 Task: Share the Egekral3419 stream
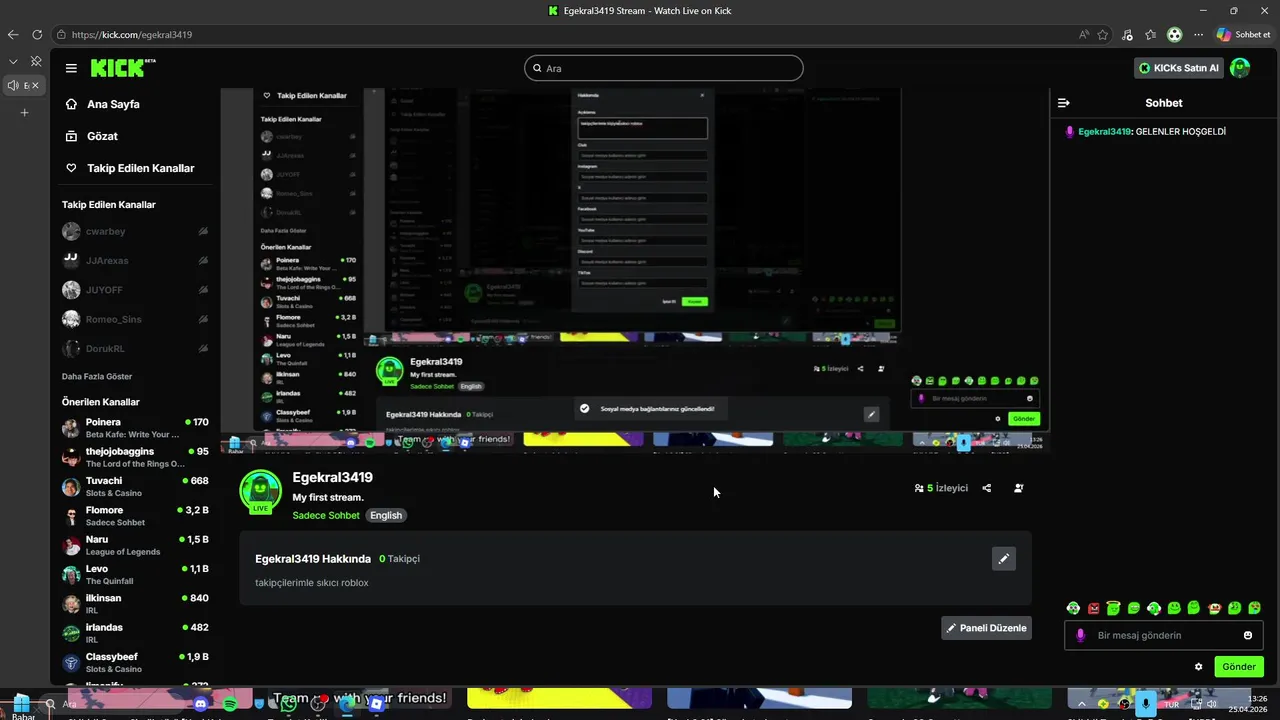(987, 488)
